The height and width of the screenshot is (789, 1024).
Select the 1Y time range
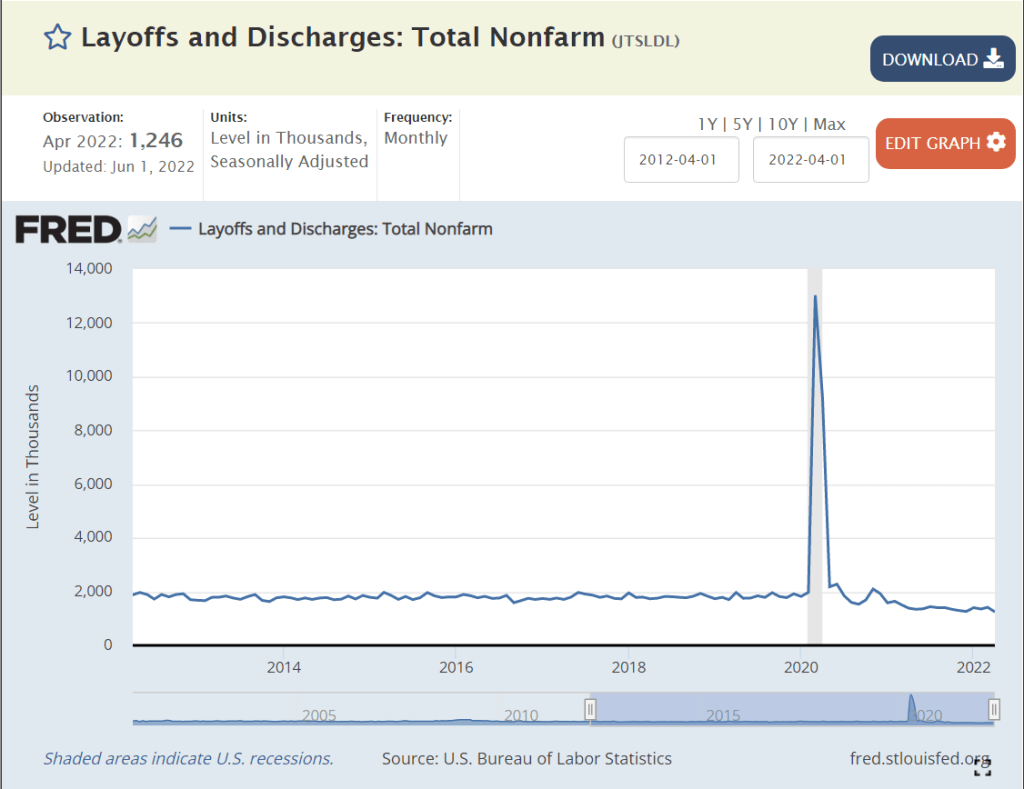pyautogui.click(x=707, y=124)
